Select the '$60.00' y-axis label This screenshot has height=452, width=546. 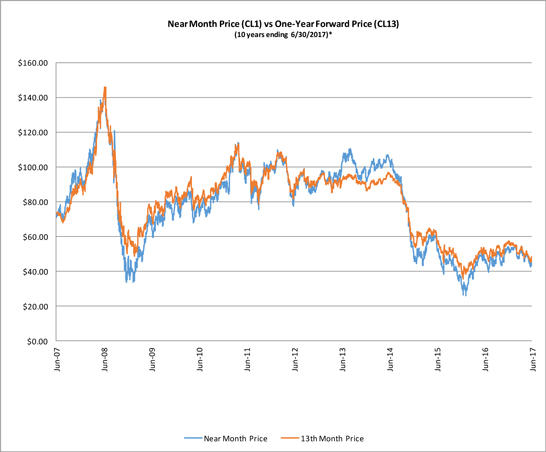(x=35, y=237)
